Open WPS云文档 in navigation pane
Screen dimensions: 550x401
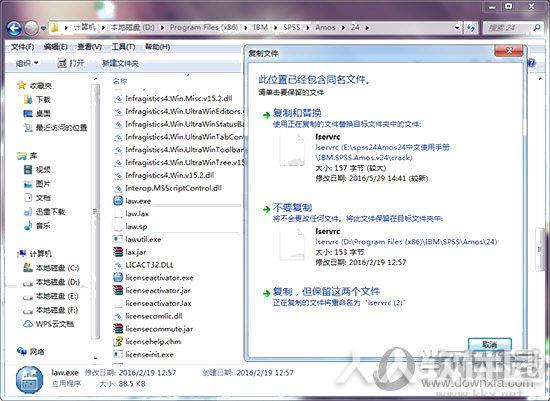tap(49, 324)
